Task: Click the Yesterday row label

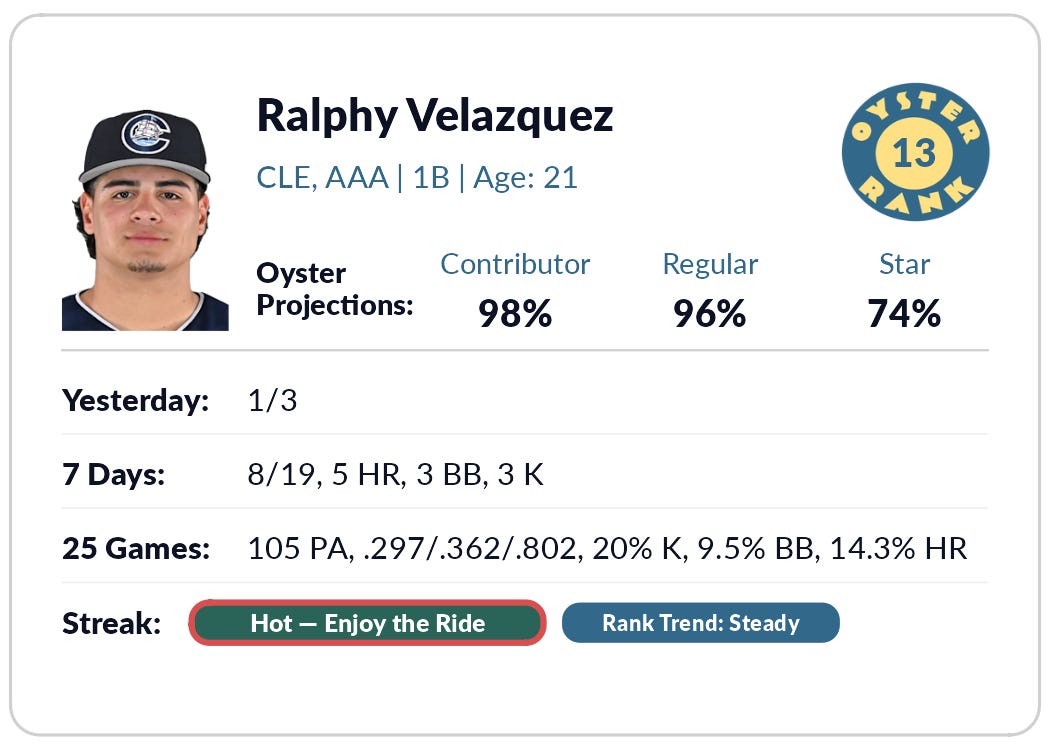Action: (x=136, y=400)
